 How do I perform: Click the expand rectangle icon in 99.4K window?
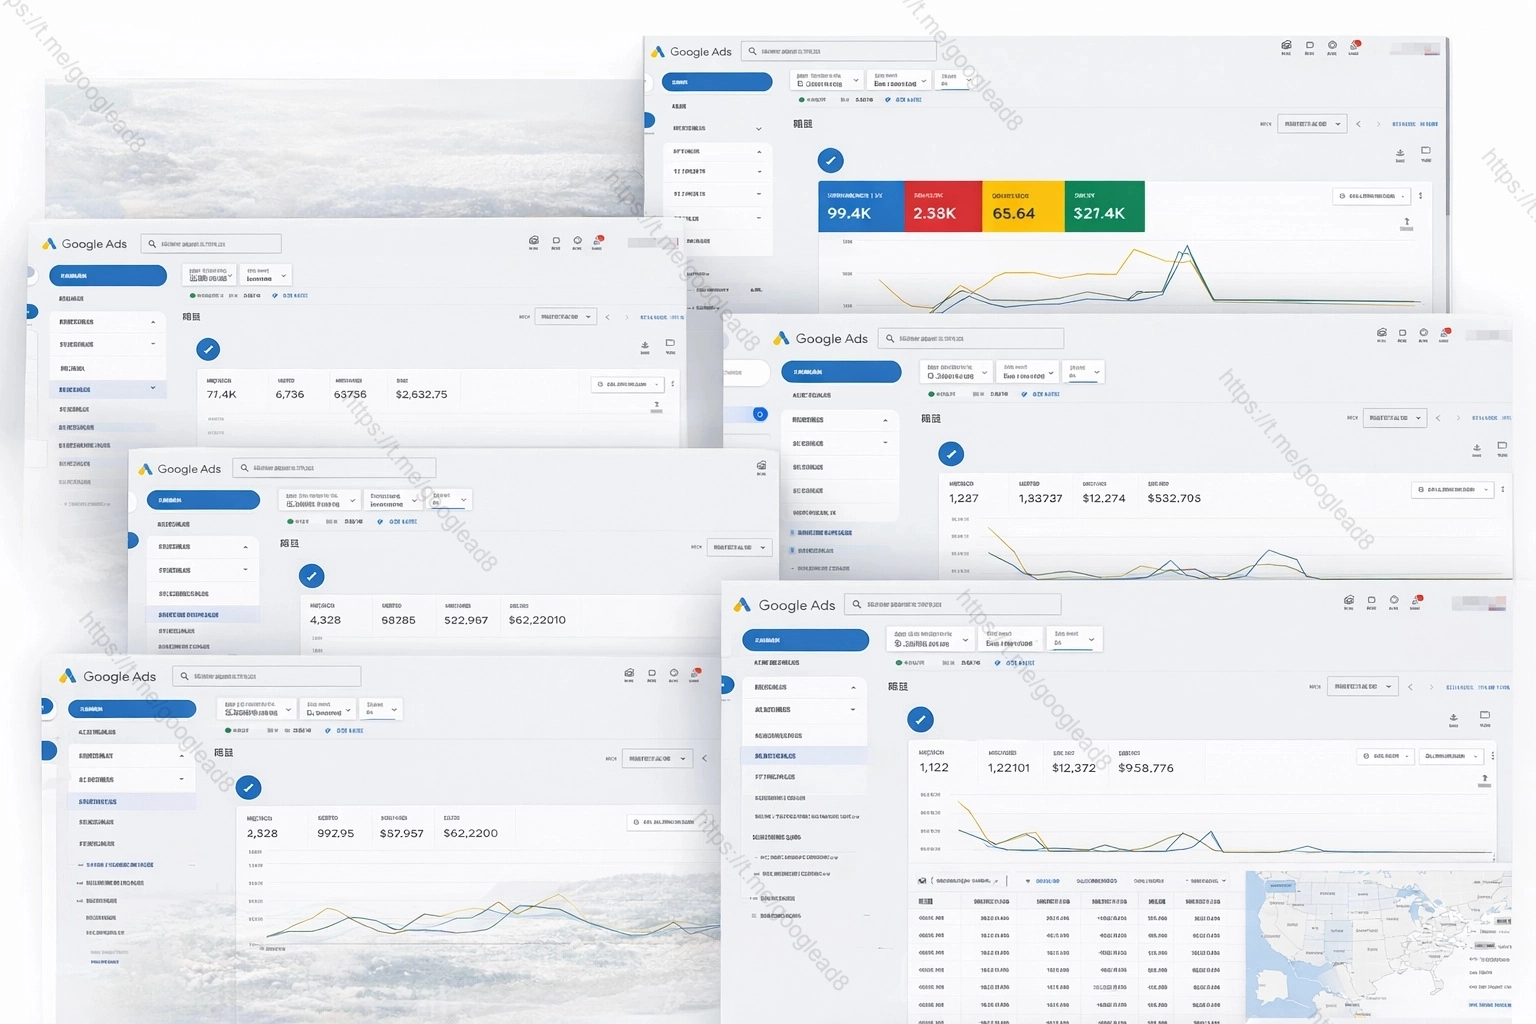pyautogui.click(x=1426, y=151)
